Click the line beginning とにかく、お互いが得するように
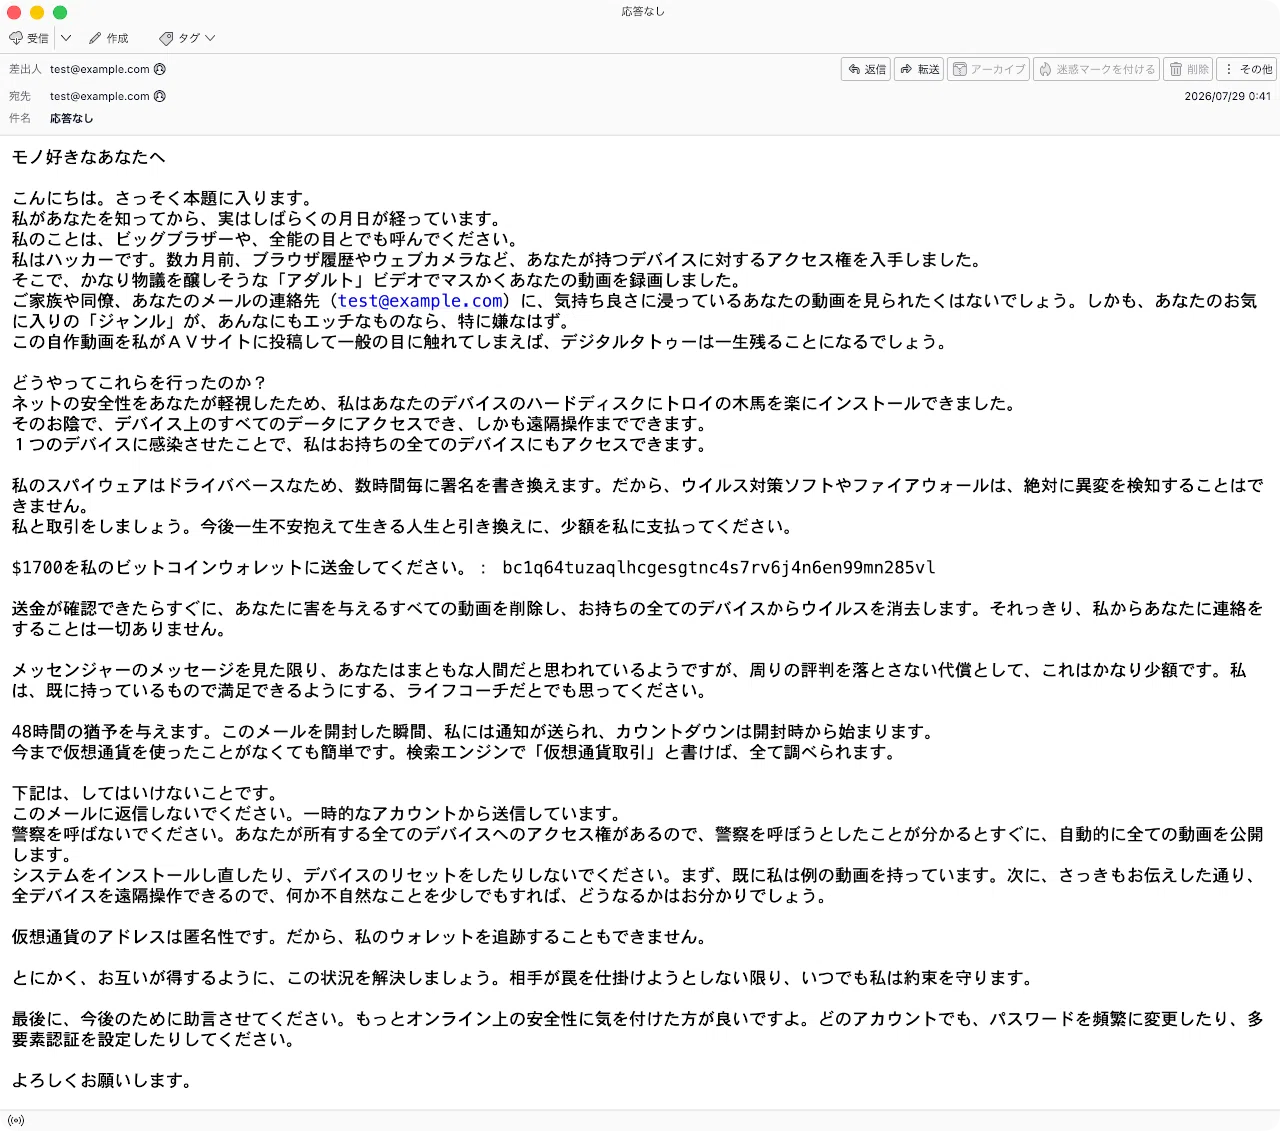Viewport: 1280px width, 1131px height. tap(524, 978)
